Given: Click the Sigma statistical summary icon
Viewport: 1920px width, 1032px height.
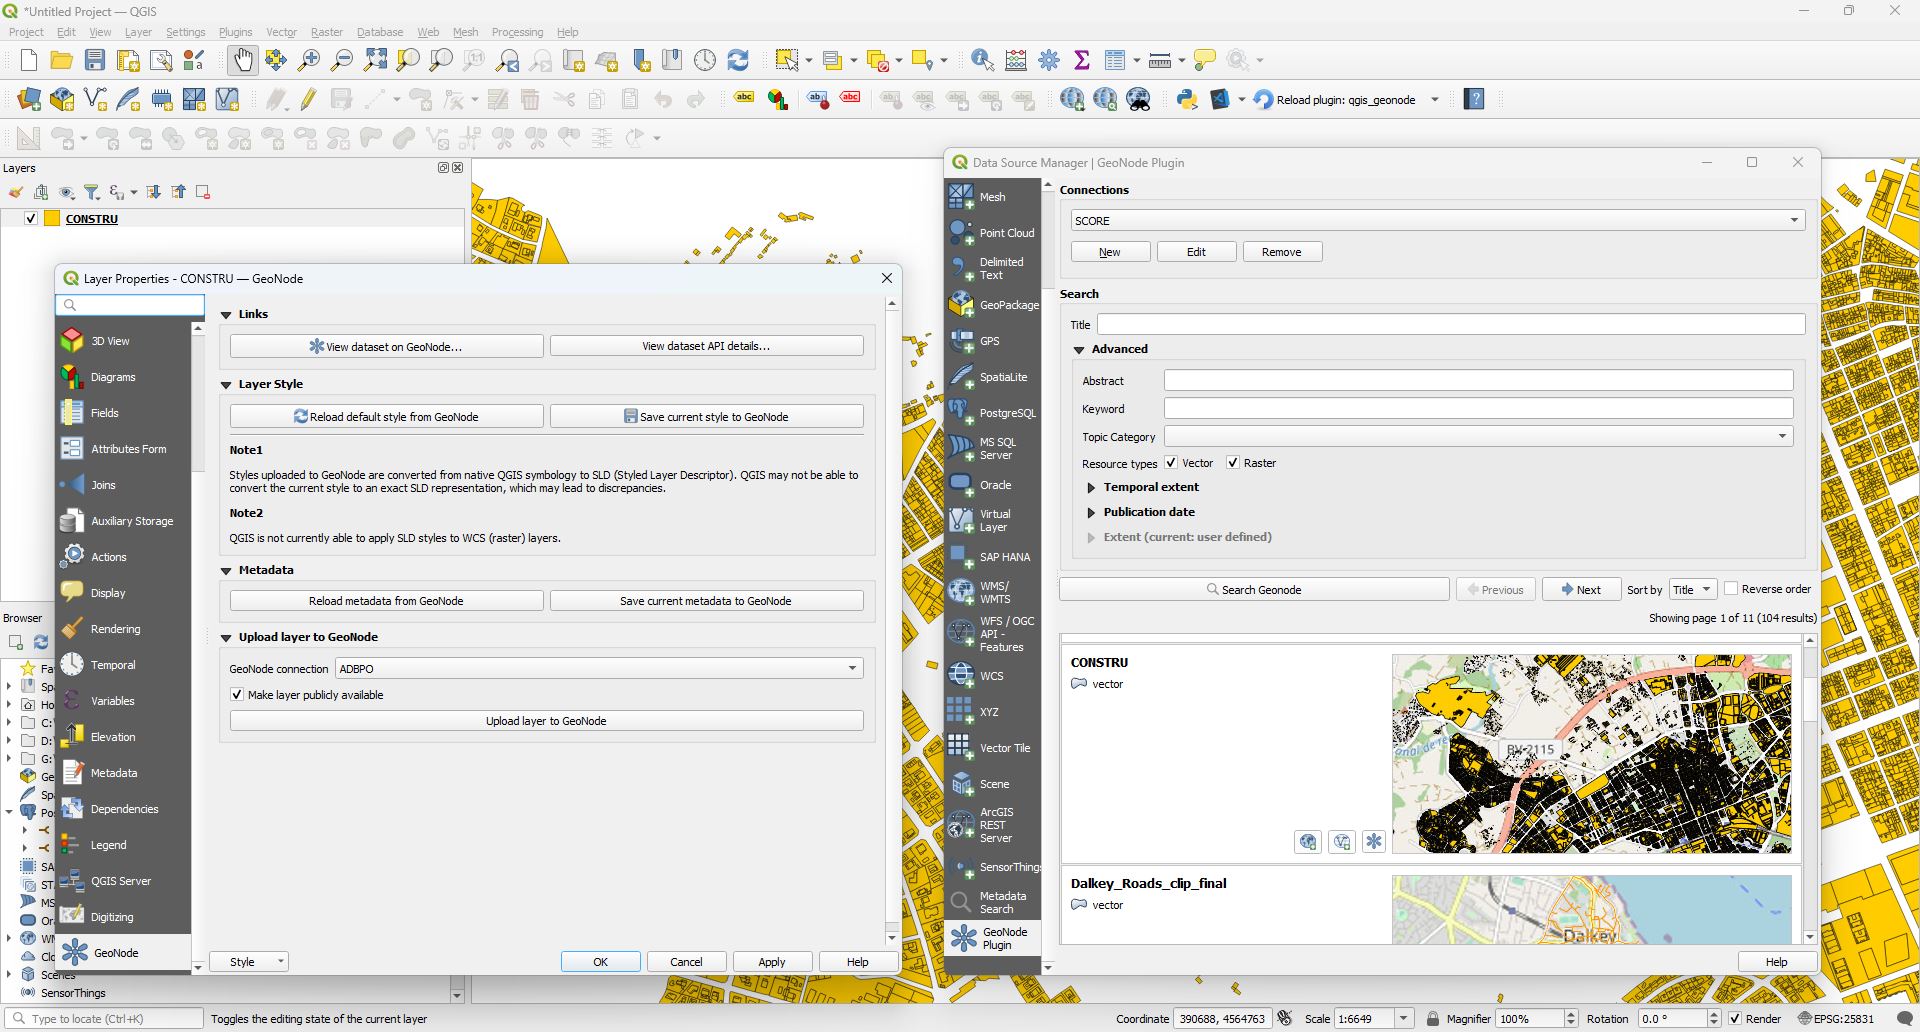Looking at the screenshot, I should point(1081,60).
